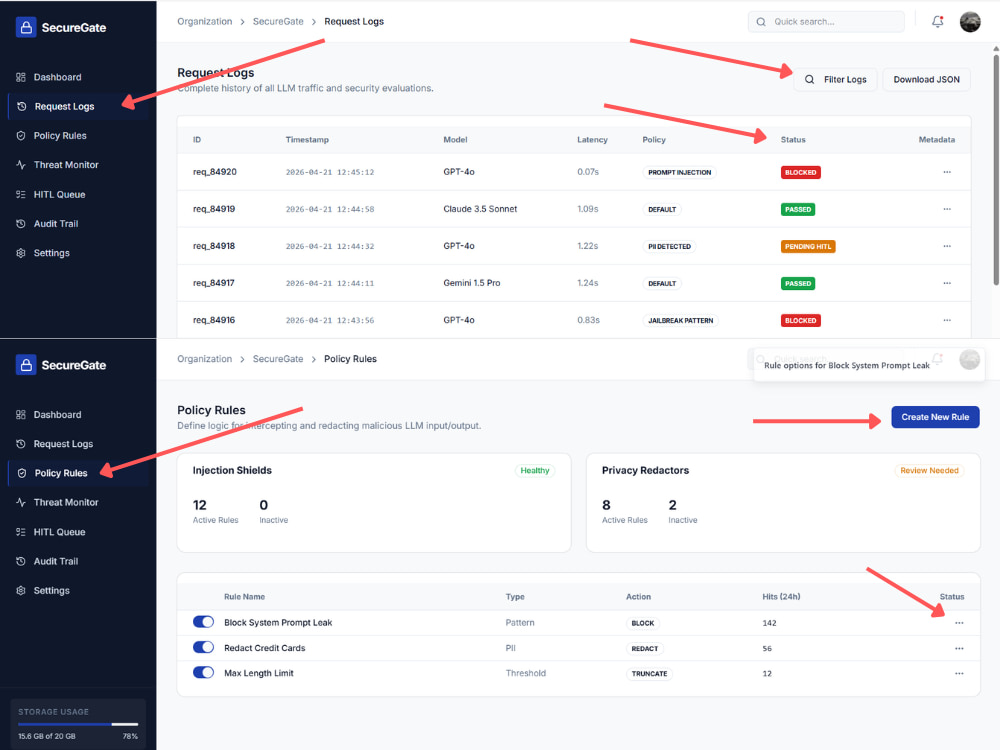Click the SecureGate lock logo in bottom sidebar
This screenshot has height=750, width=1000.
point(26,365)
